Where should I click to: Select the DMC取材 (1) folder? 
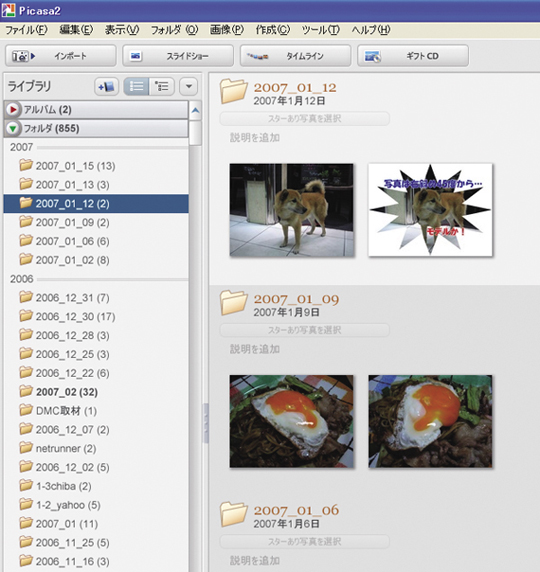[96, 411]
